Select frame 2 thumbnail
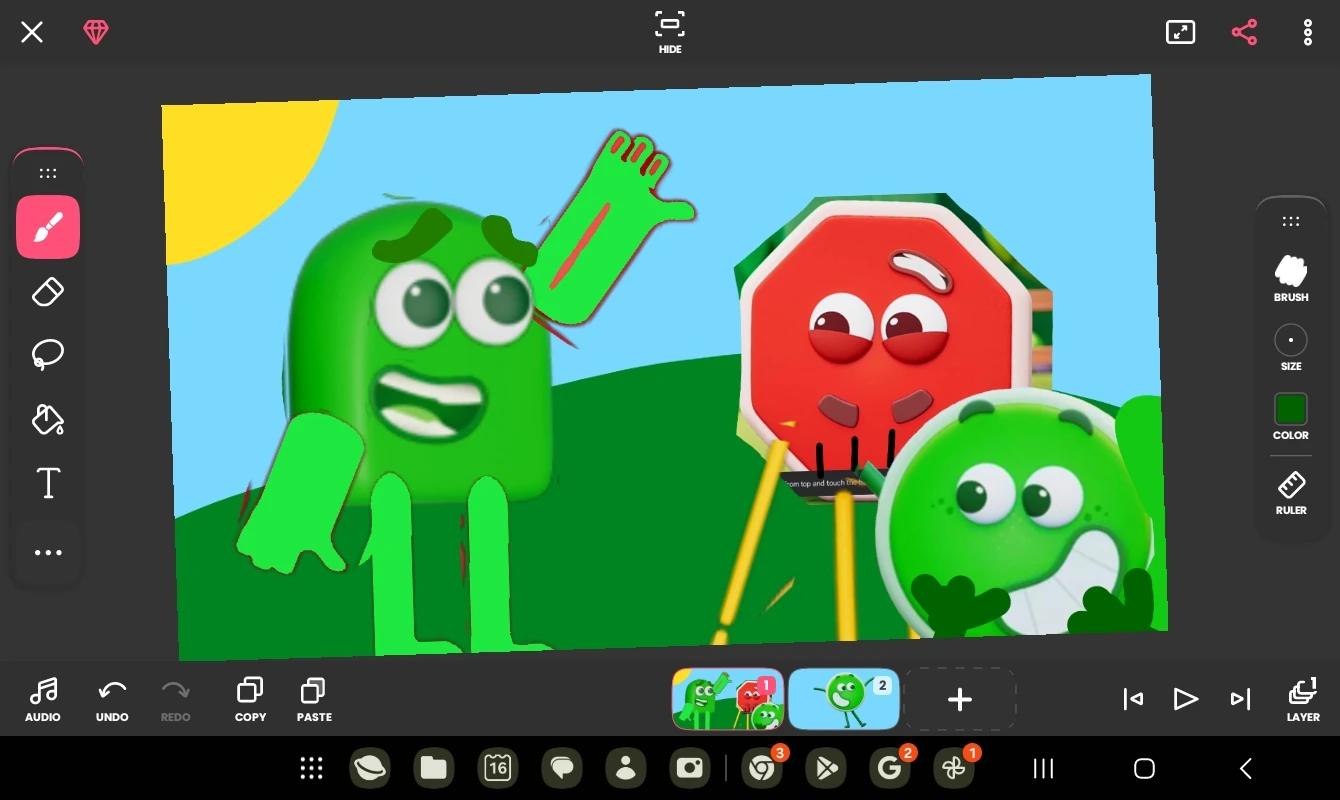This screenshot has height=800, width=1340. [x=844, y=699]
